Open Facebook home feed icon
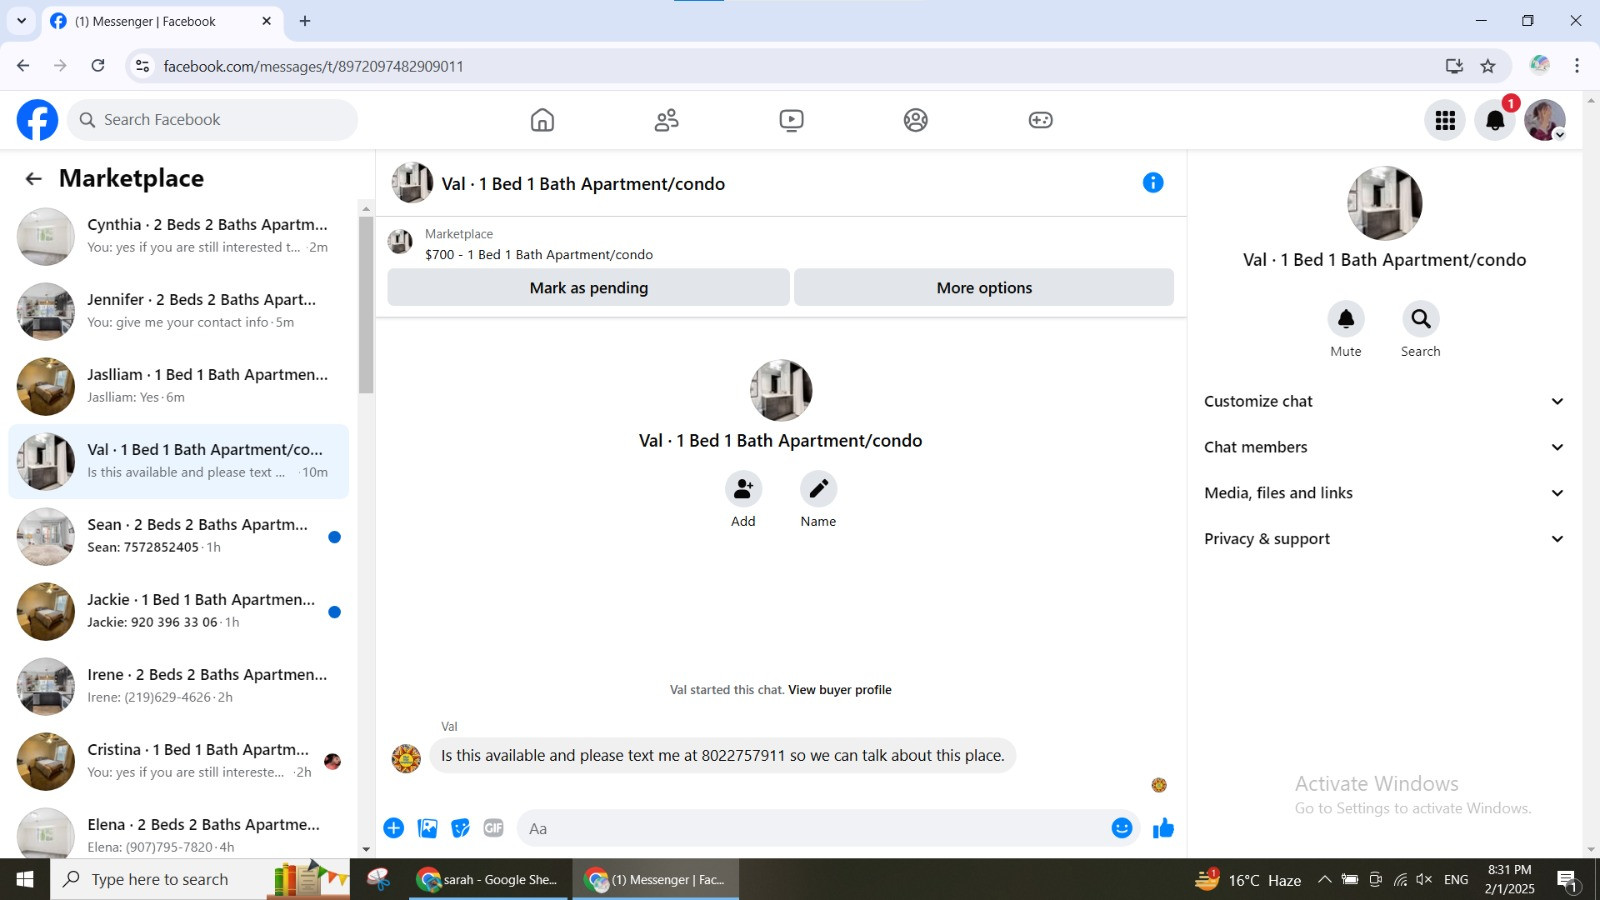 point(542,120)
